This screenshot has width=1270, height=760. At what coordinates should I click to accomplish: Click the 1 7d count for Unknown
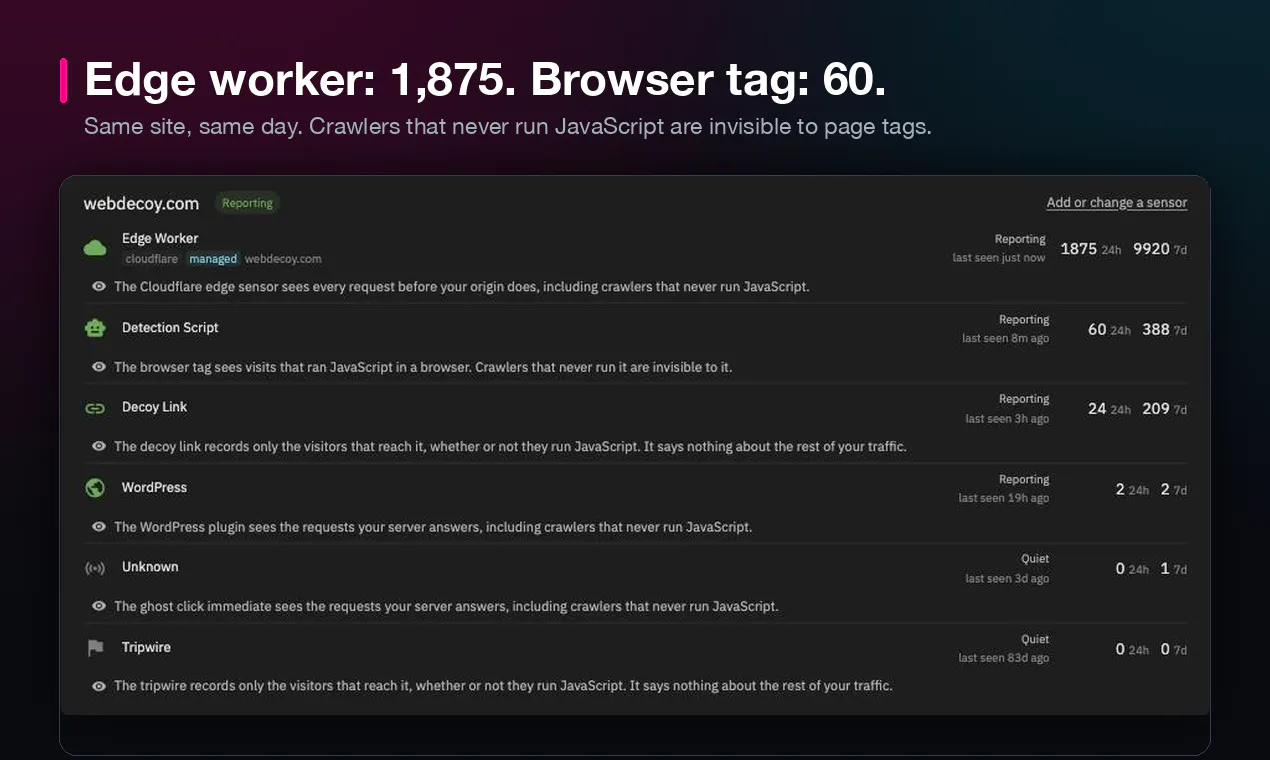[1174, 569]
